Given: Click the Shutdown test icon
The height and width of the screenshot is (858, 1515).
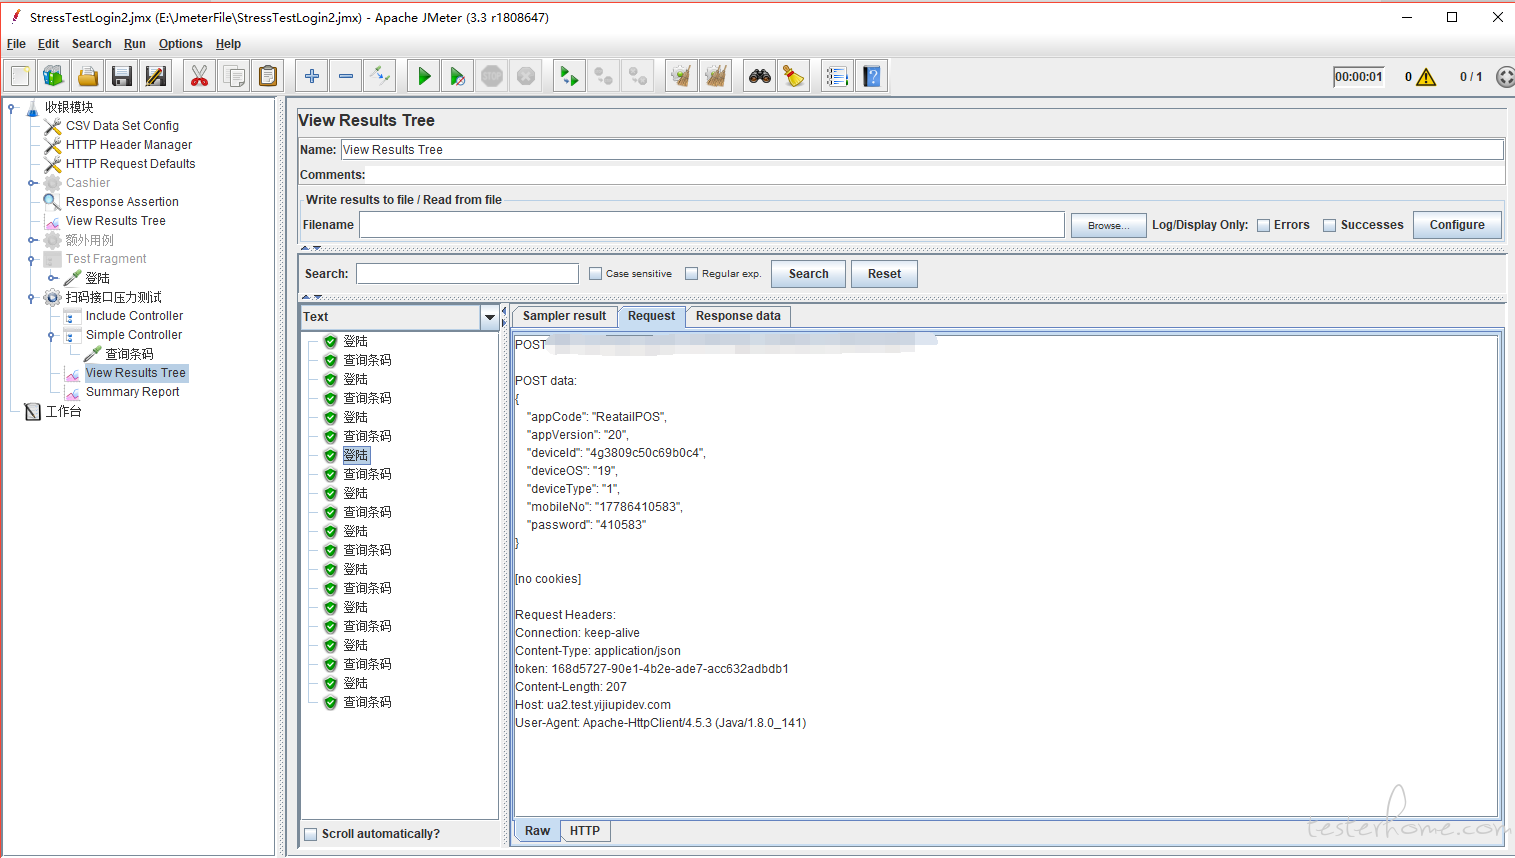Looking at the screenshot, I should [x=526, y=76].
